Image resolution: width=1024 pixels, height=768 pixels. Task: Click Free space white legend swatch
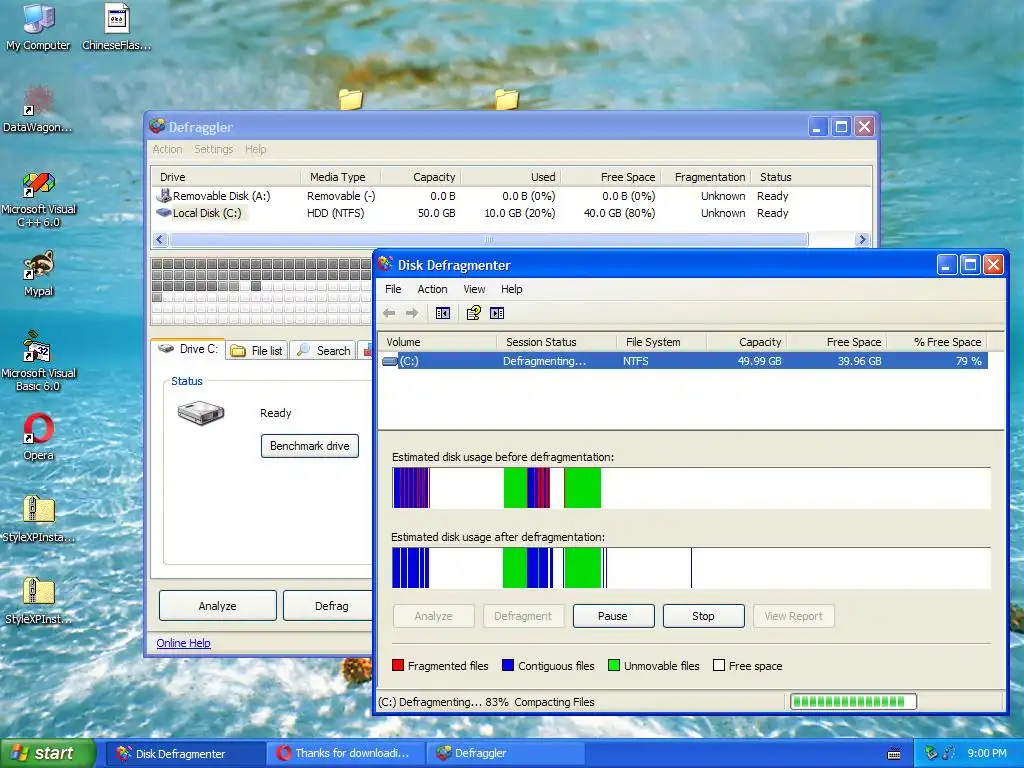point(719,665)
